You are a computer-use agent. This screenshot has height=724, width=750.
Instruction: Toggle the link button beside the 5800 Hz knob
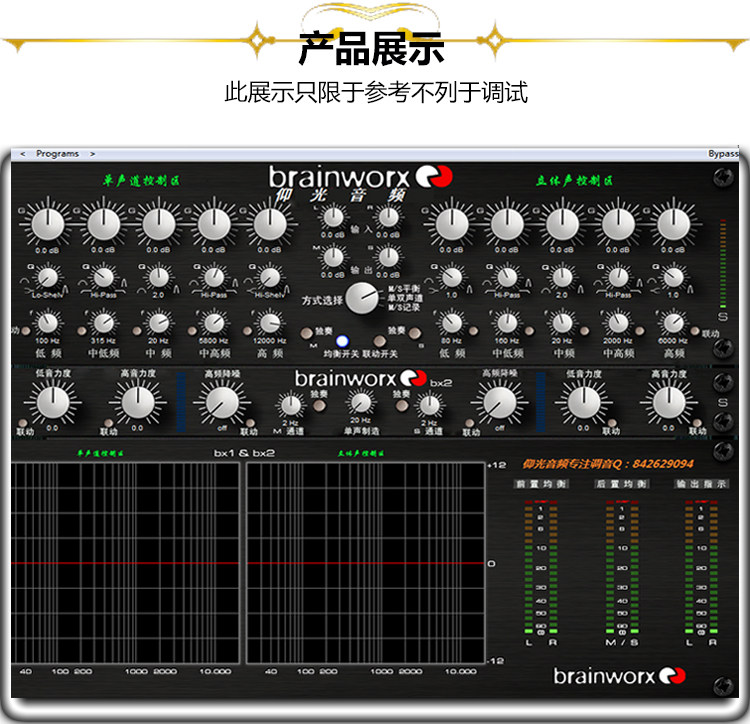[x=192, y=331]
